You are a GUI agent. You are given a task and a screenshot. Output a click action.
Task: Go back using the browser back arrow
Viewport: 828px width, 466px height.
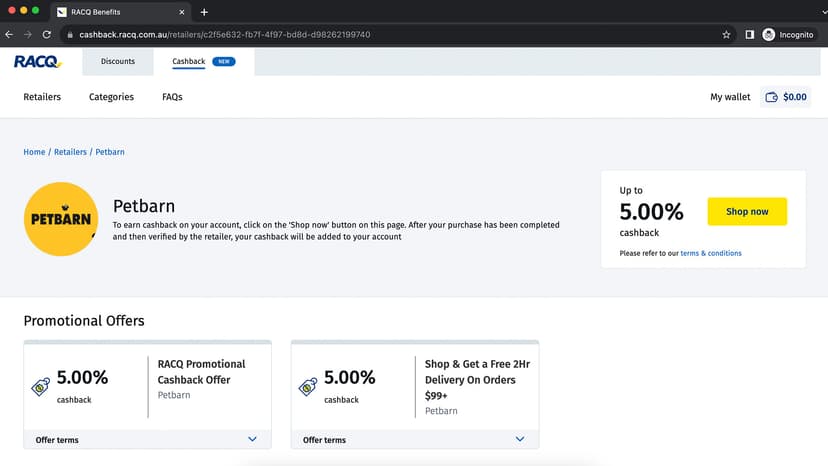(9, 34)
